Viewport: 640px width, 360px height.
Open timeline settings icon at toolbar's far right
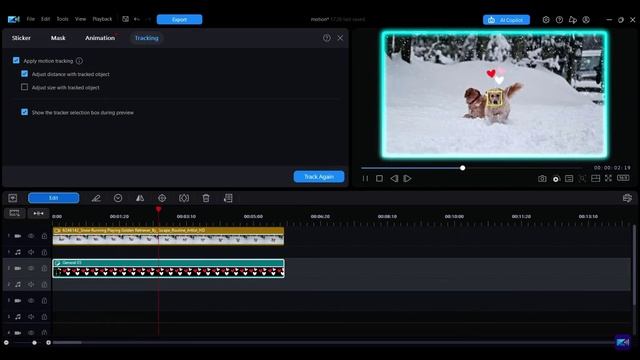[627, 198]
